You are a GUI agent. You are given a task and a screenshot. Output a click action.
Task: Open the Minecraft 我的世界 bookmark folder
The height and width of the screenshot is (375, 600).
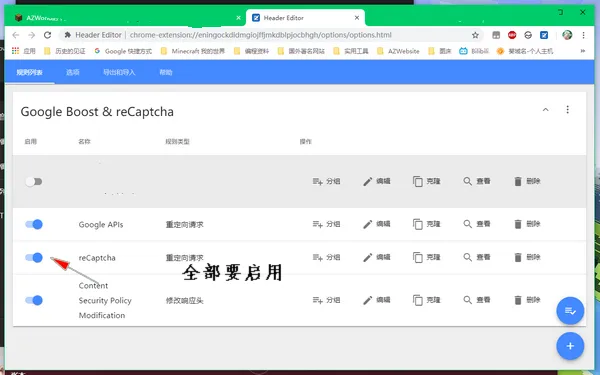[x=193, y=51]
